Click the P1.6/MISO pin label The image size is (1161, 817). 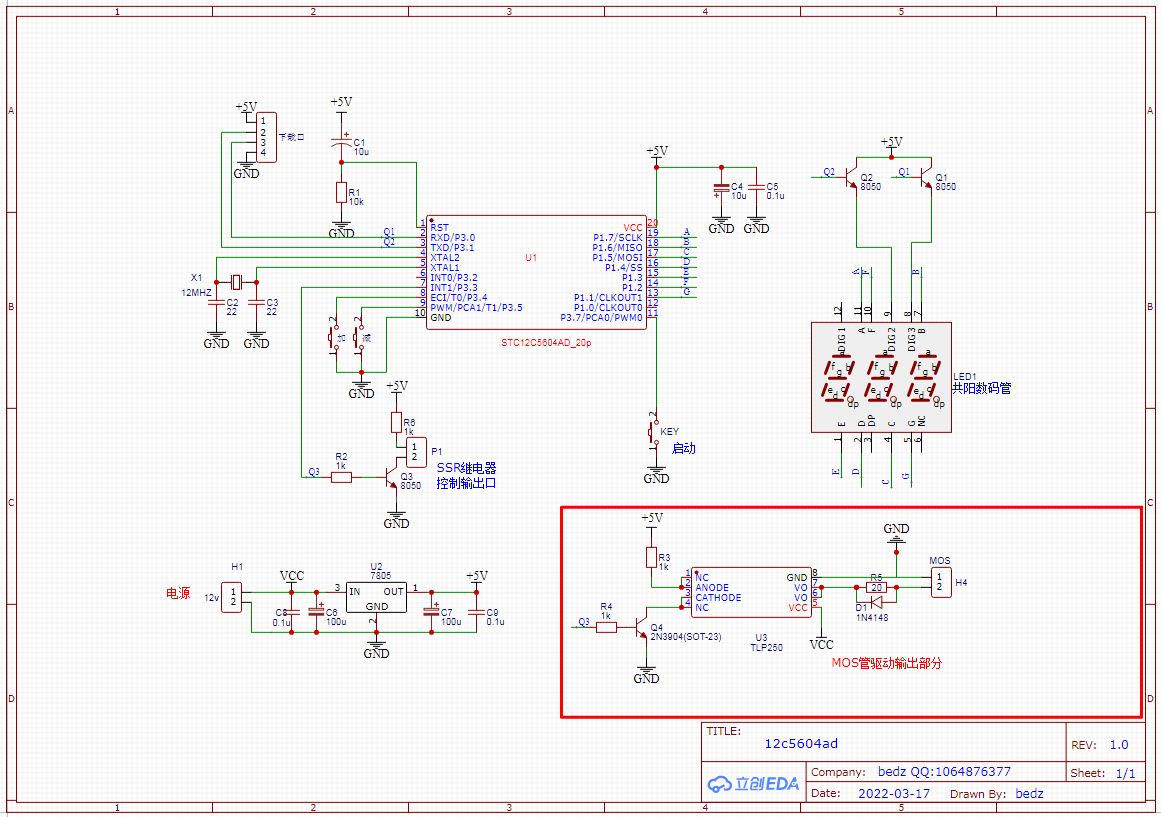618,247
